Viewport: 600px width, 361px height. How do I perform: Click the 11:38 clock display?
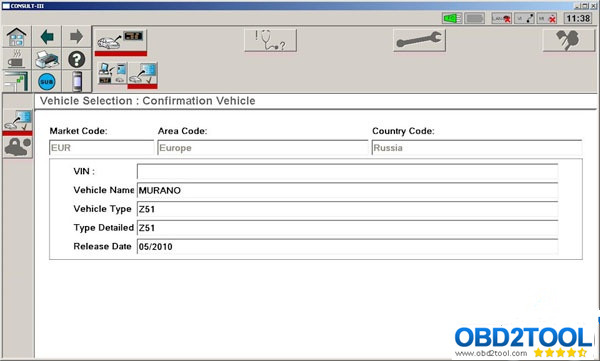[578, 18]
